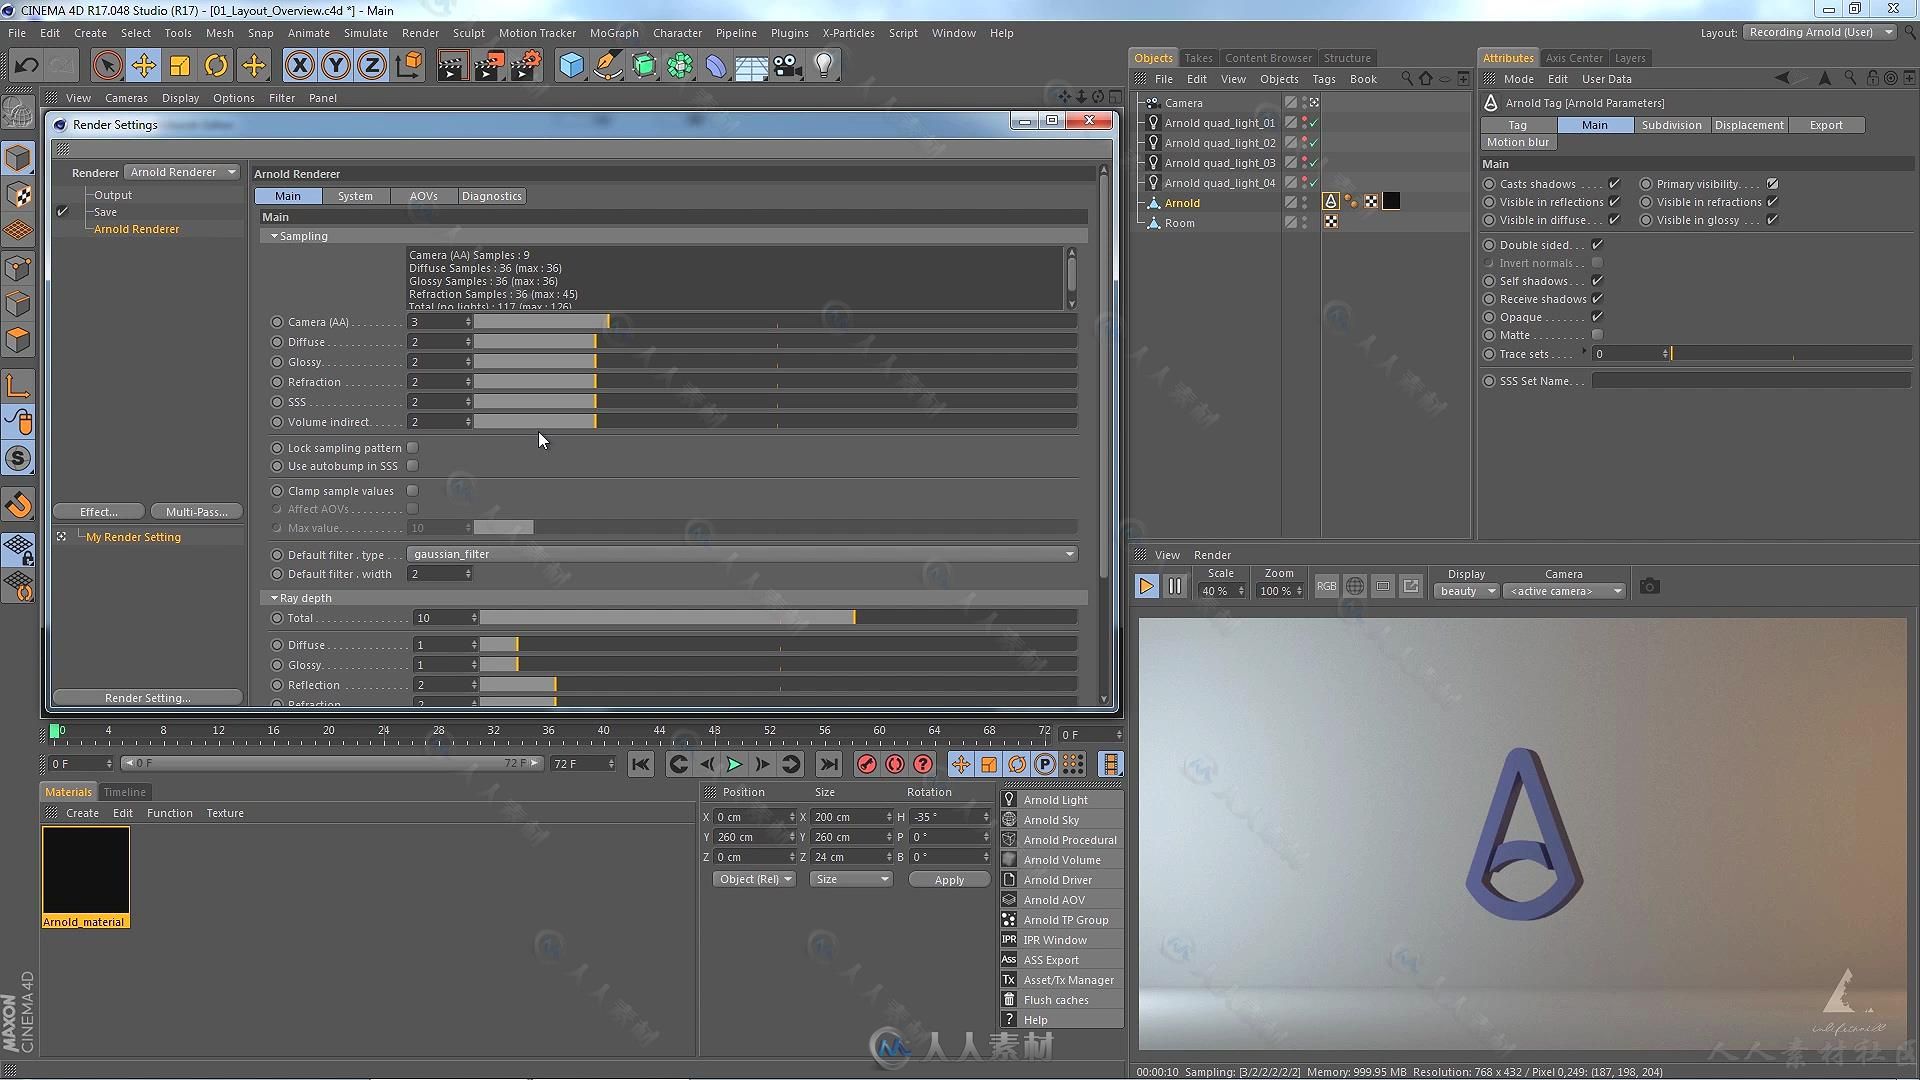Screen dimensions: 1920x1080
Task: Add a Camera object from toolbar
Action: coord(788,66)
